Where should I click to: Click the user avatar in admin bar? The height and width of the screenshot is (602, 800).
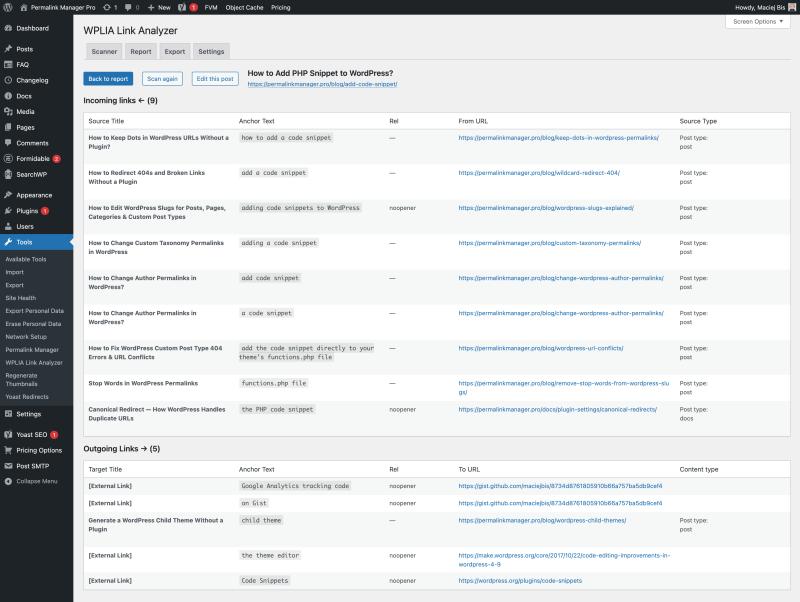point(792,7)
